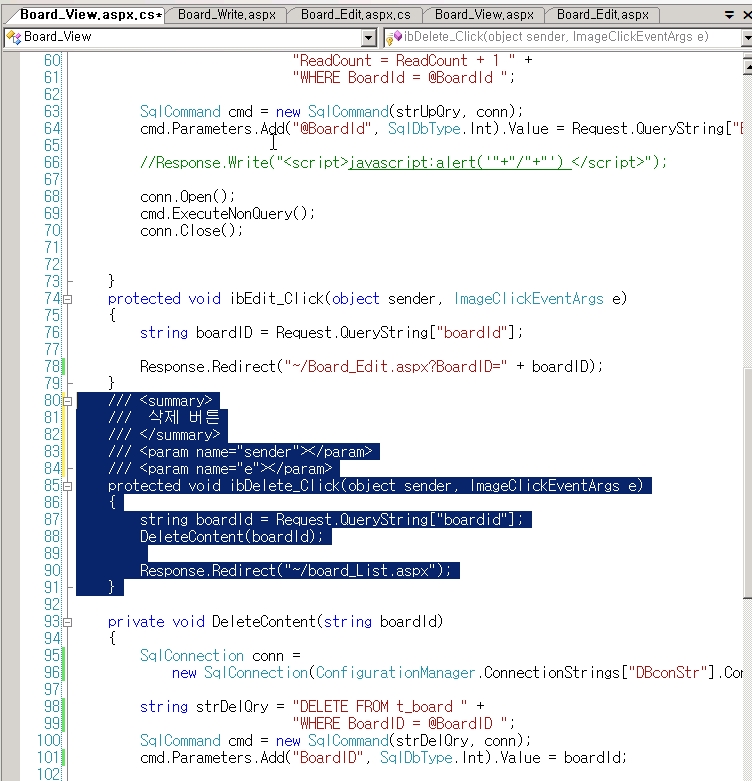This screenshot has width=752, height=781.
Task: Select the Board_View.aspx.cs active tab
Action: (x=91, y=15)
